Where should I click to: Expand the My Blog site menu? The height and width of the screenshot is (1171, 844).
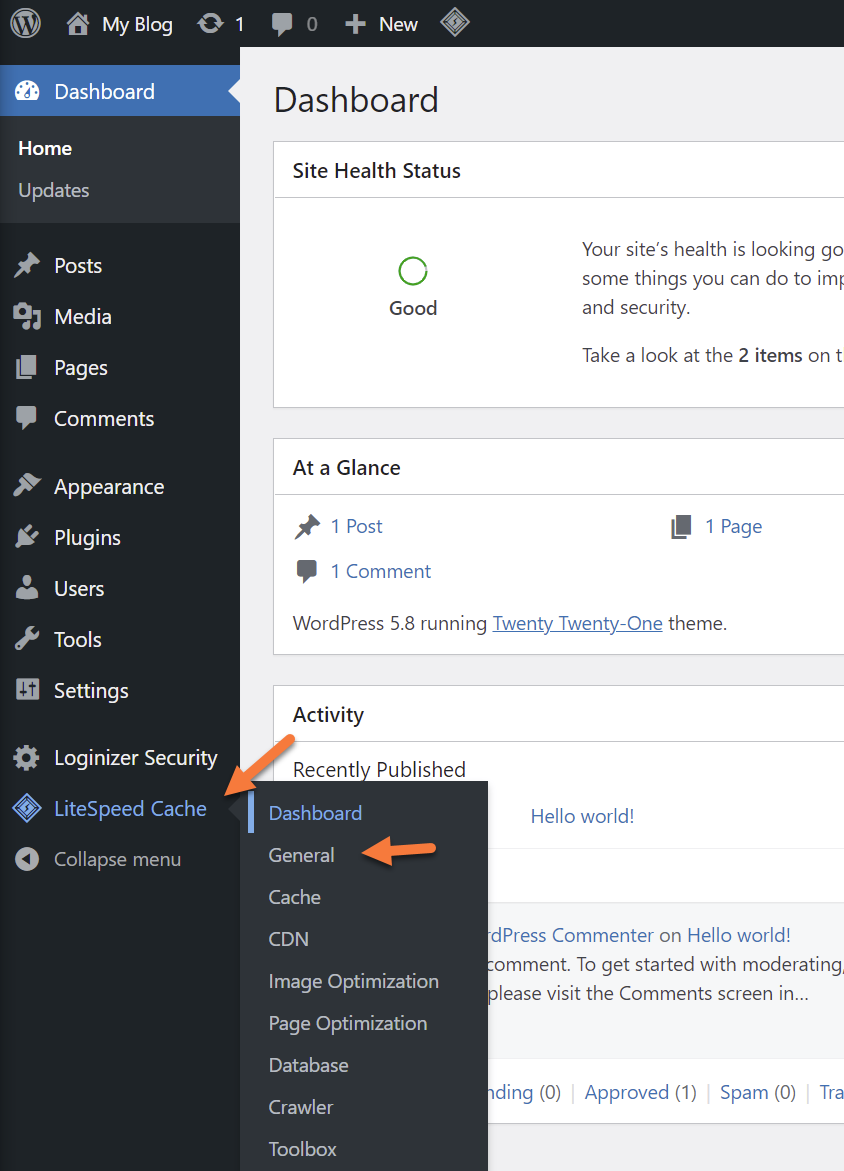click(120, 24)
